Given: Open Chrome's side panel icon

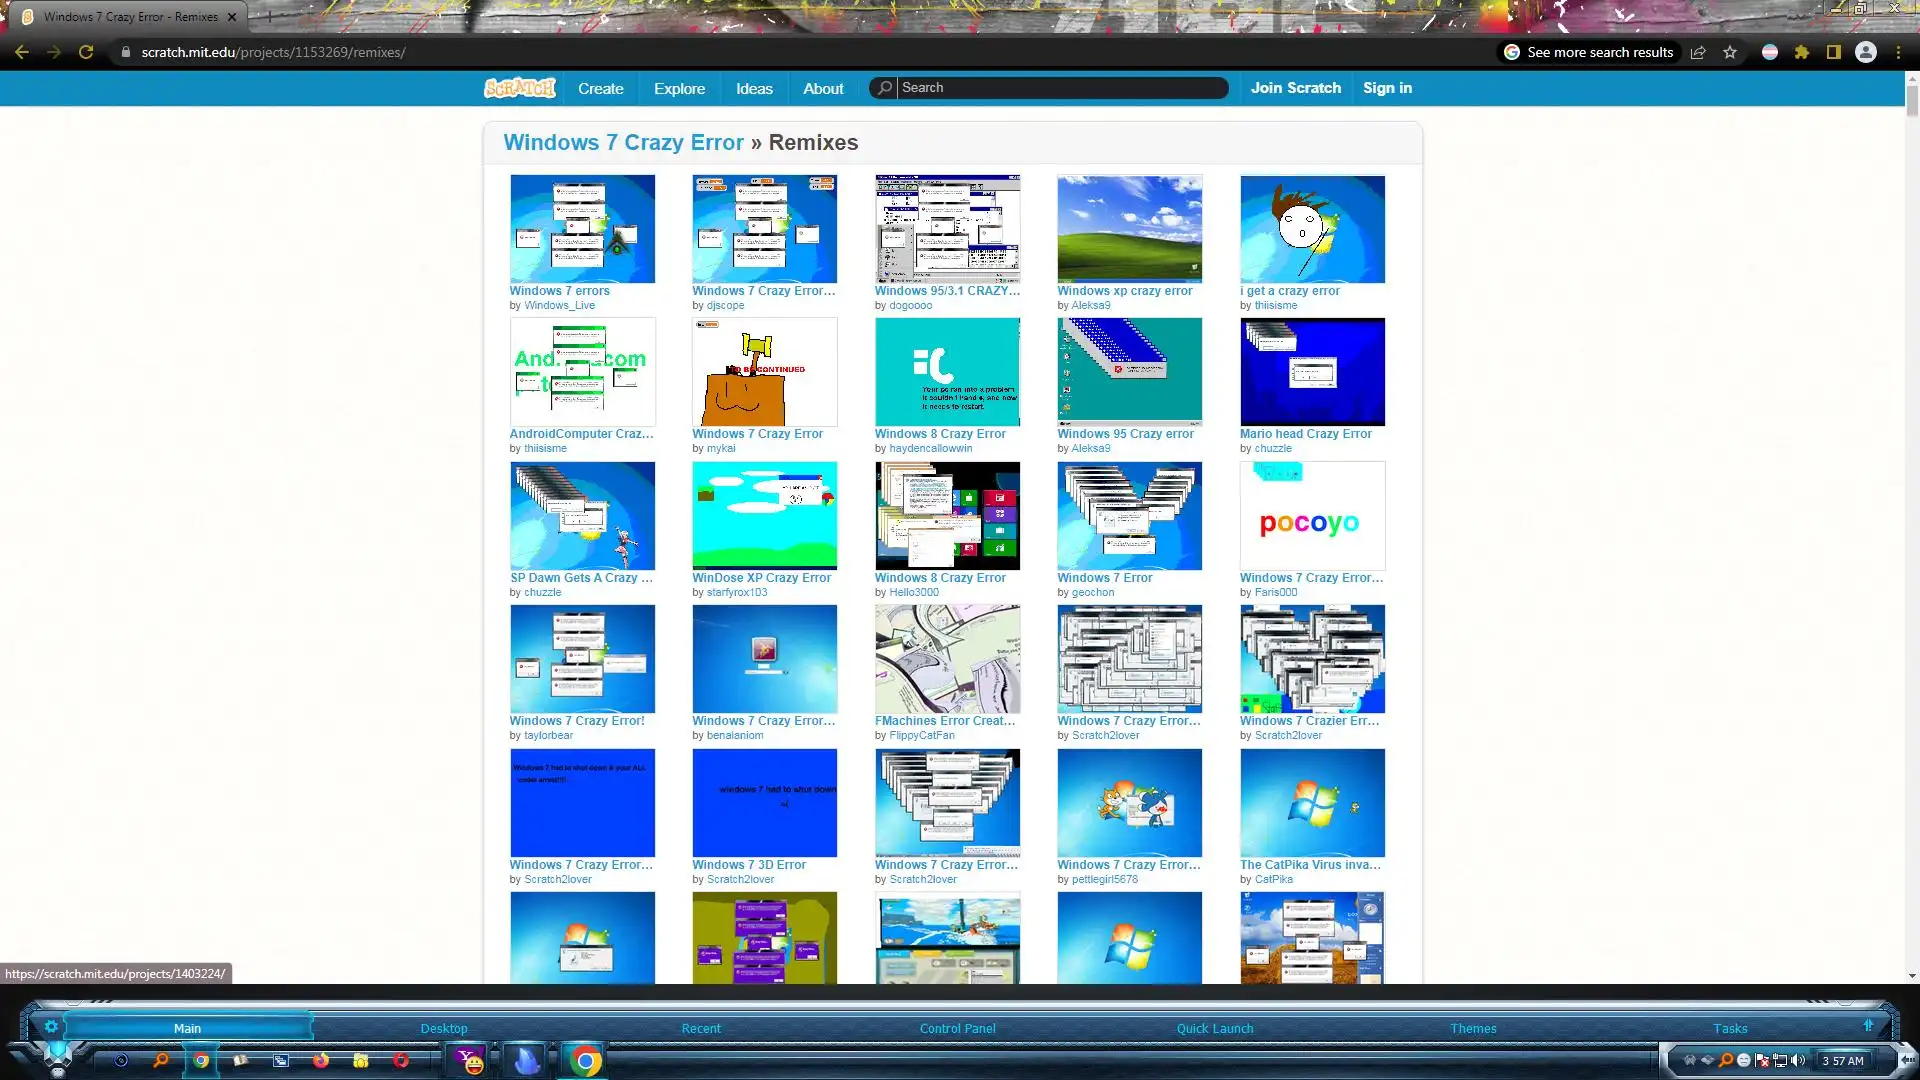Looking at the screenshot, I should [1833, 52].
